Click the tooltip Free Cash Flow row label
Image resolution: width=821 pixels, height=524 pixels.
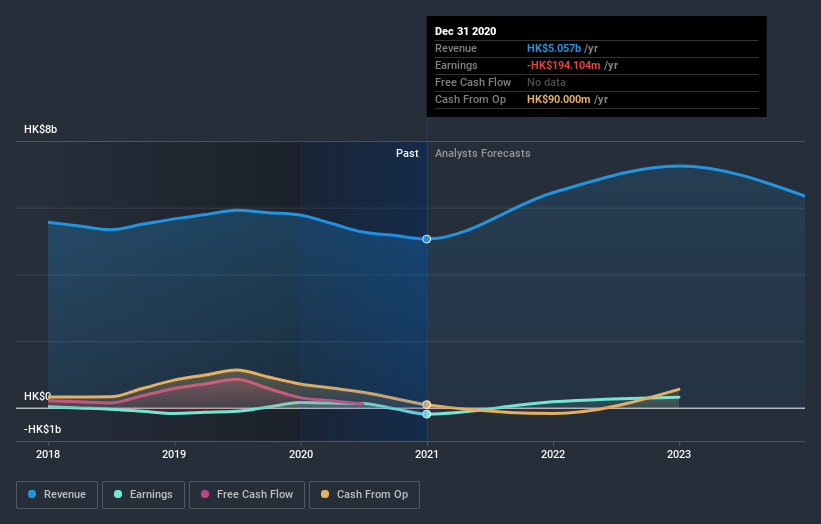click(473, 82)
